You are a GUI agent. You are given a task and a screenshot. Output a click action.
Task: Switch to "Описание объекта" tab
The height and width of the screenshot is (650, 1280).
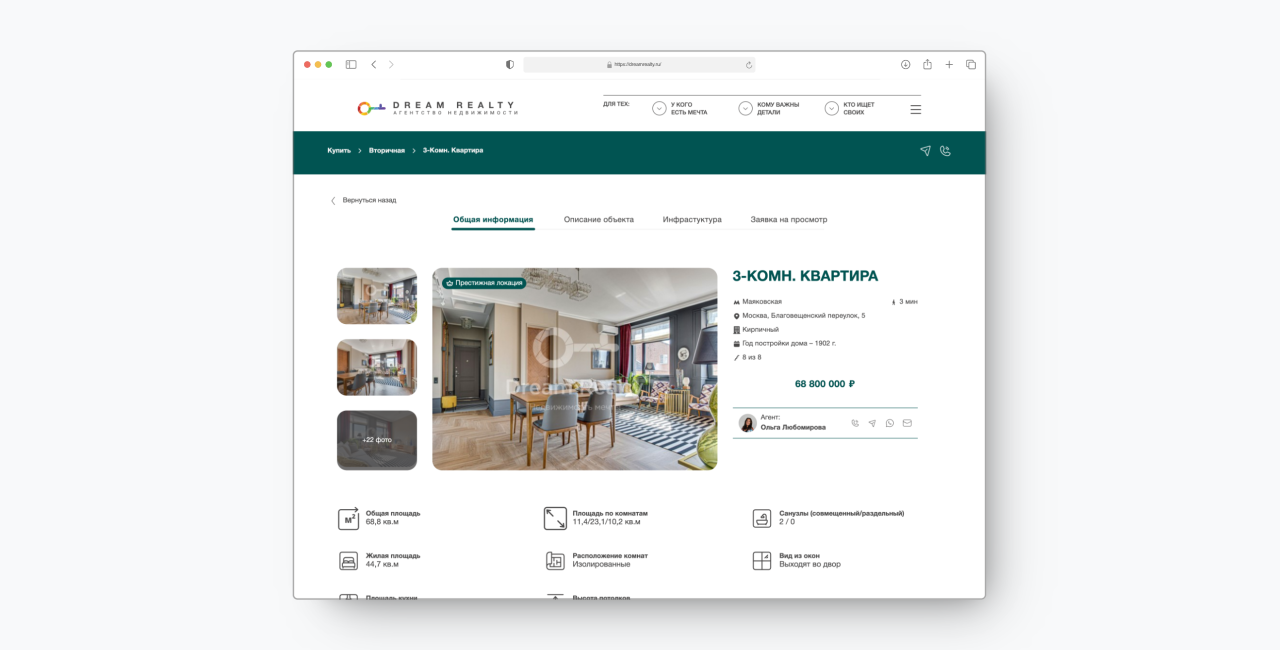coord(599,219)
